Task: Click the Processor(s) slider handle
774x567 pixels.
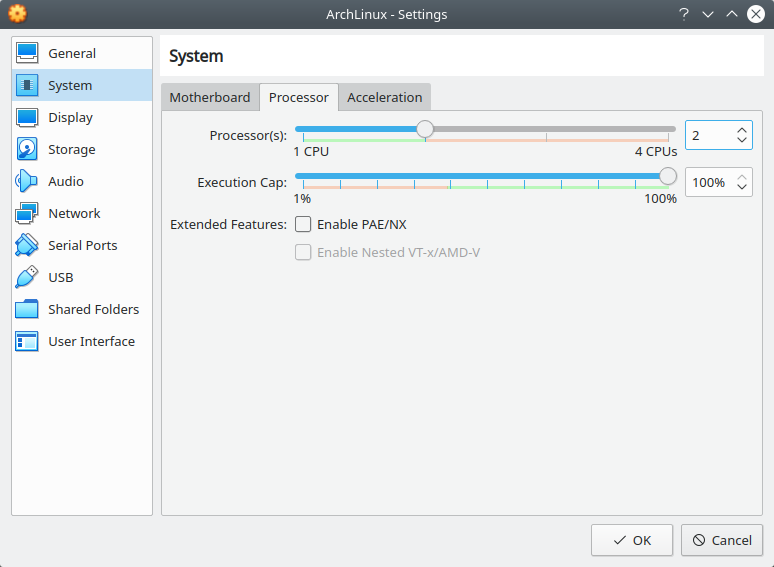Action: click(425, 129)
